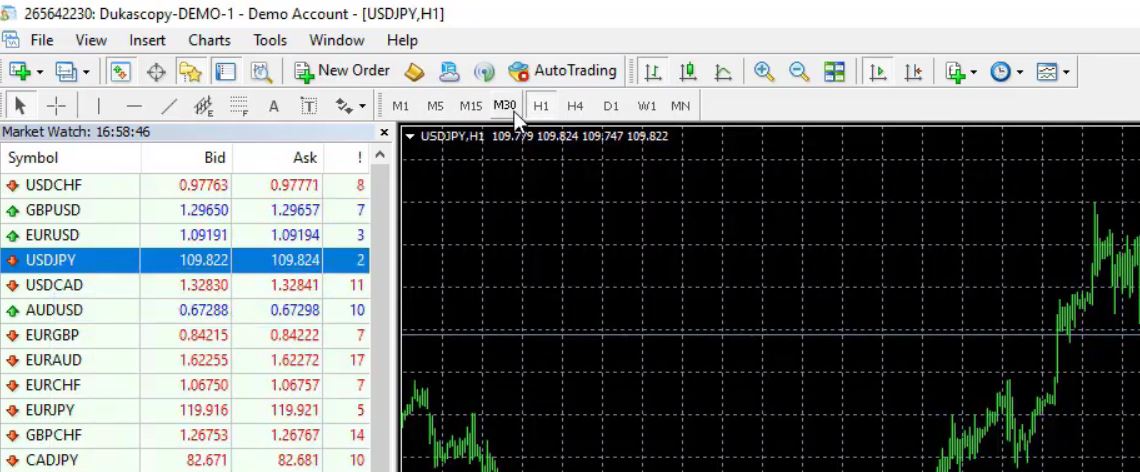Close the Market Watch panel
This screenshot has width=1140, height=472.
click(384, 132)
